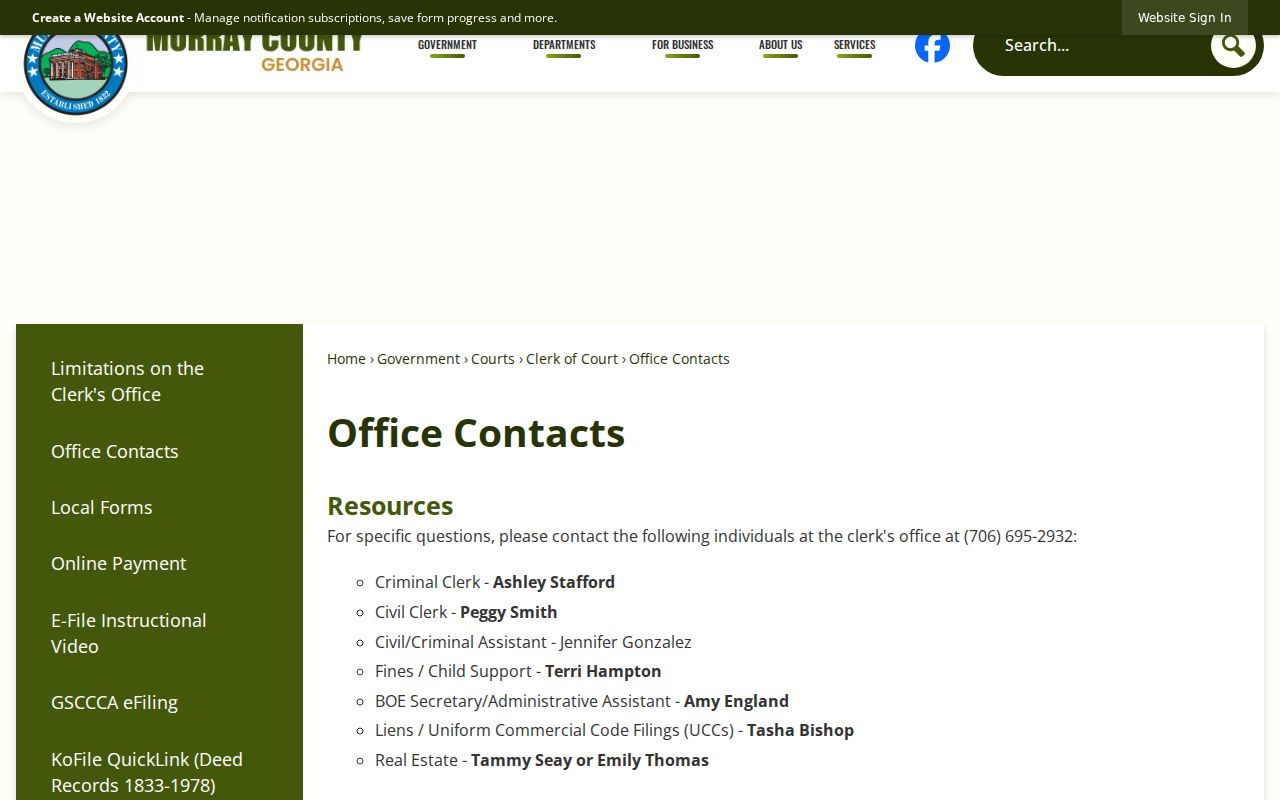The width and height of the screenshot is (1280, 800).
Task: Click Office Contacts in the breadcrumb
Action: pyautogui.click(x=679, y=359)
